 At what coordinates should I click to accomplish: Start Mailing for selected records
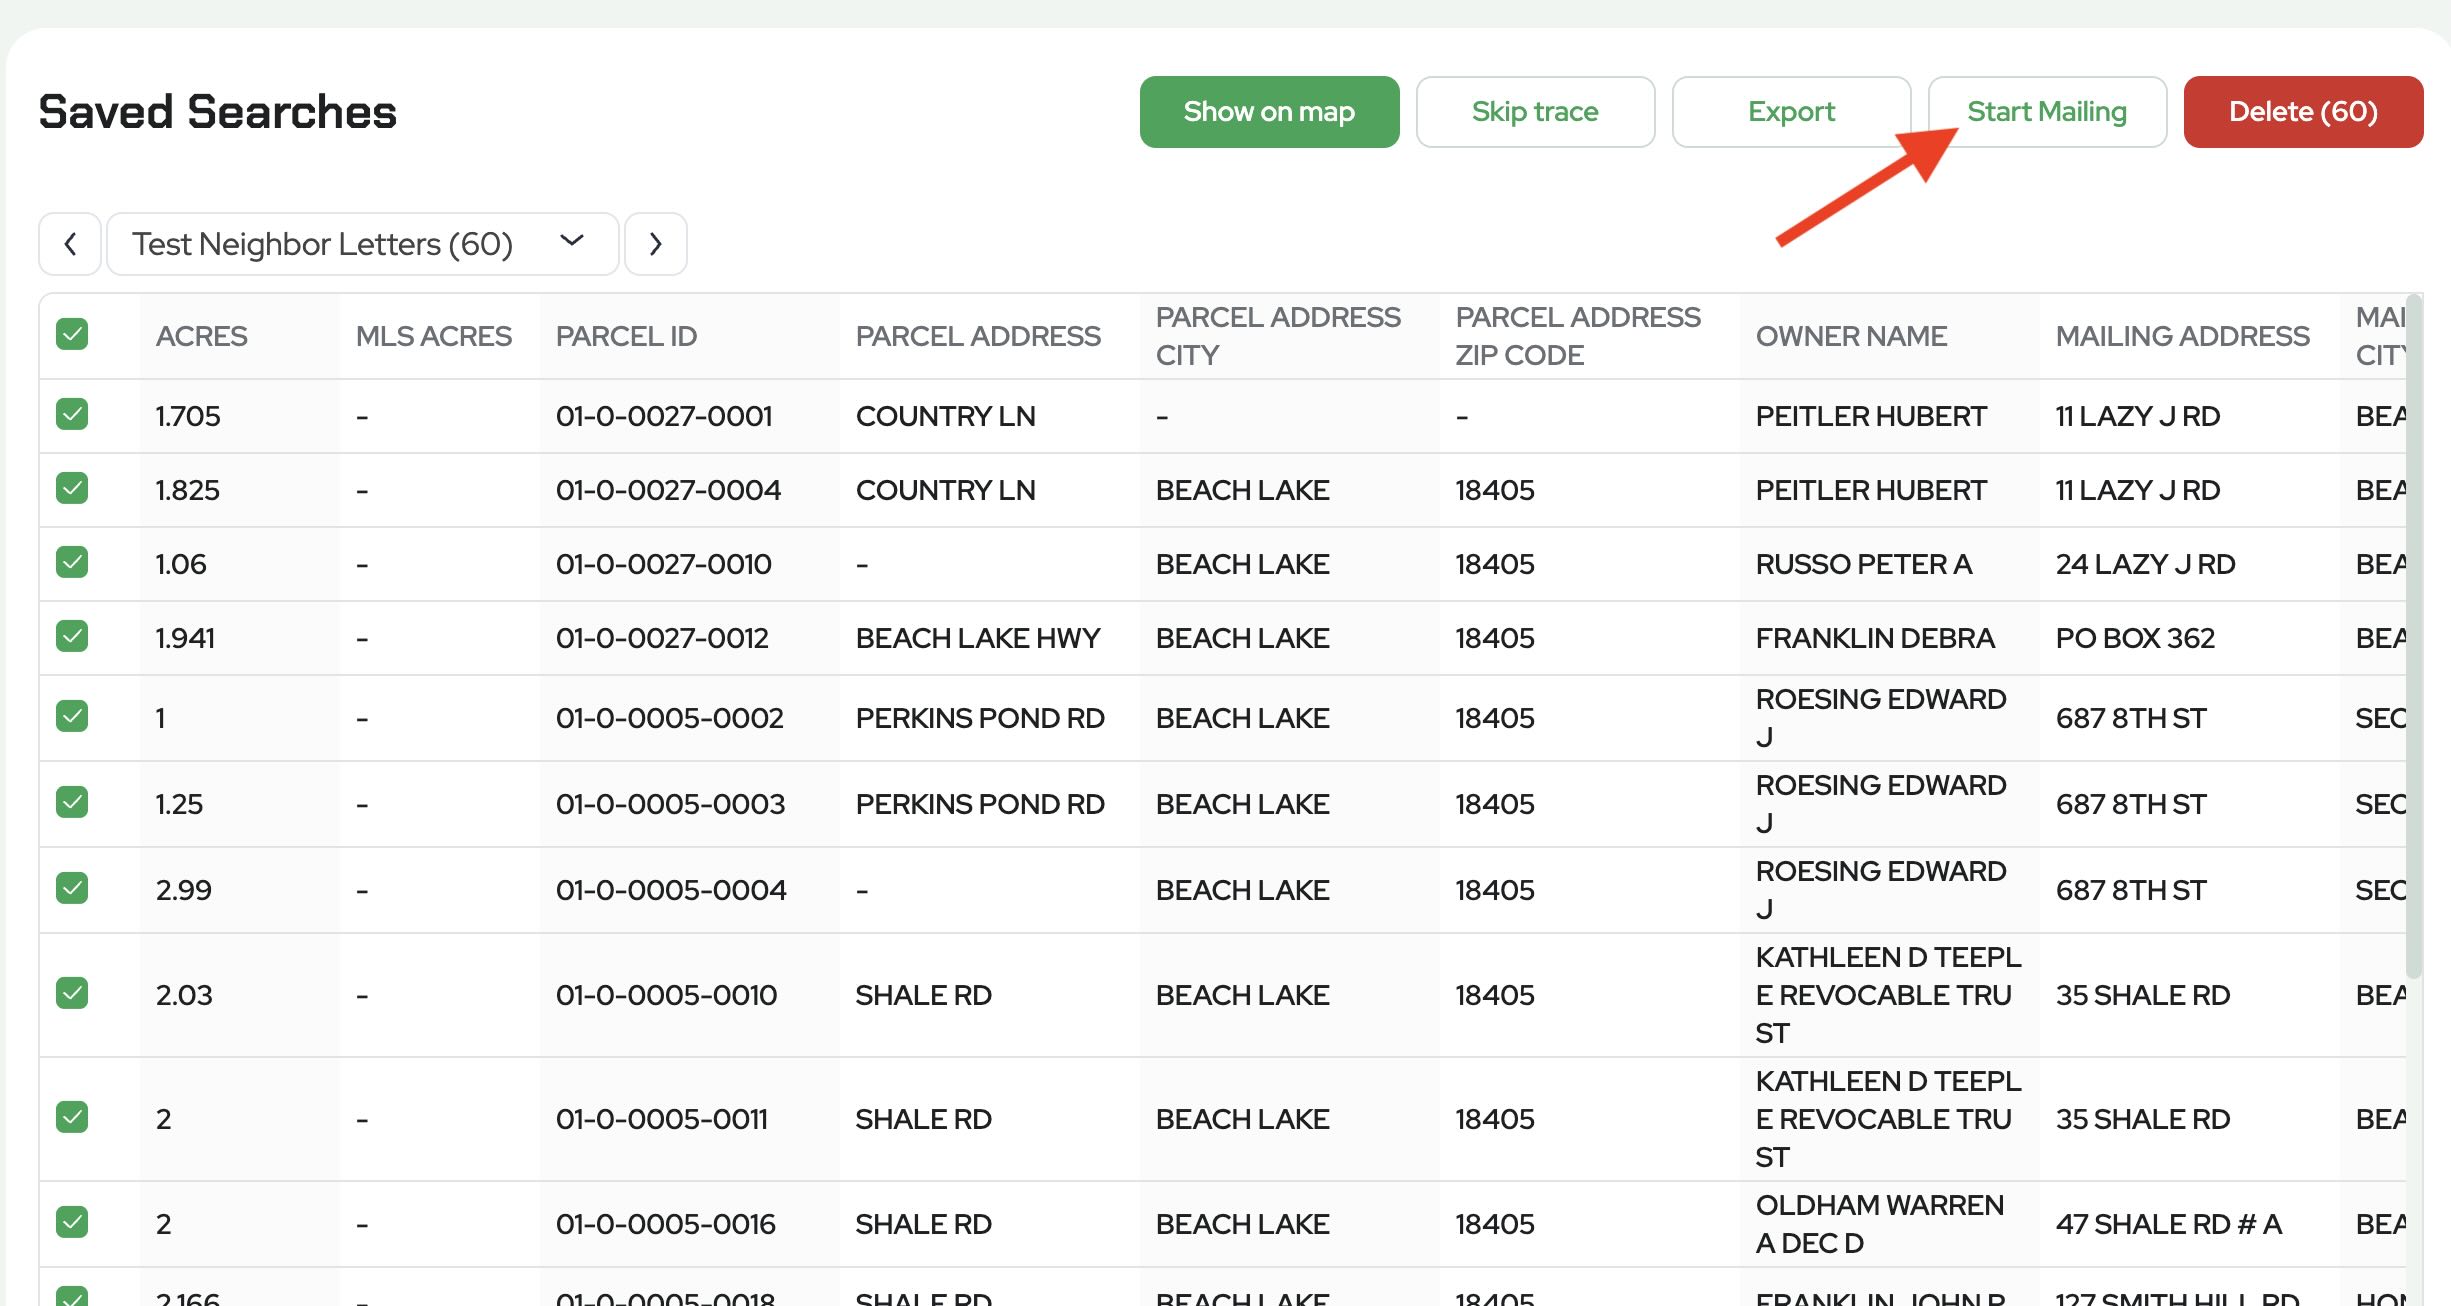(x=2046, y=112)
